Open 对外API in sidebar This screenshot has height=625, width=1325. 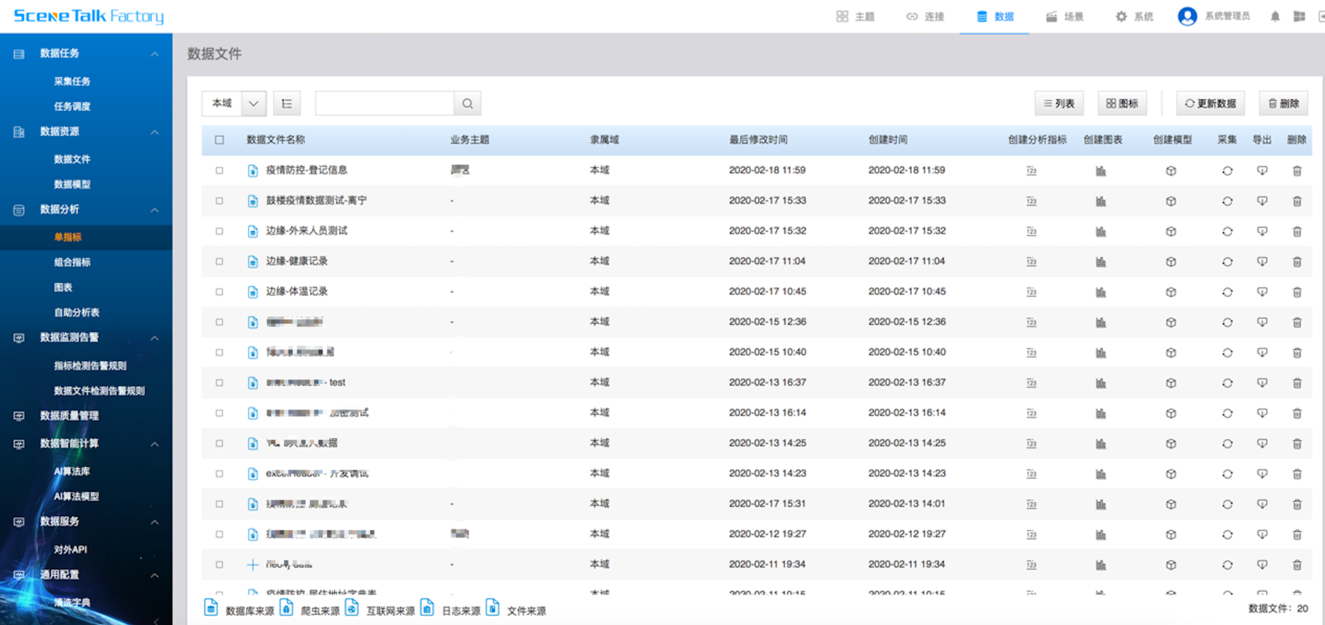tap(71, 550)
